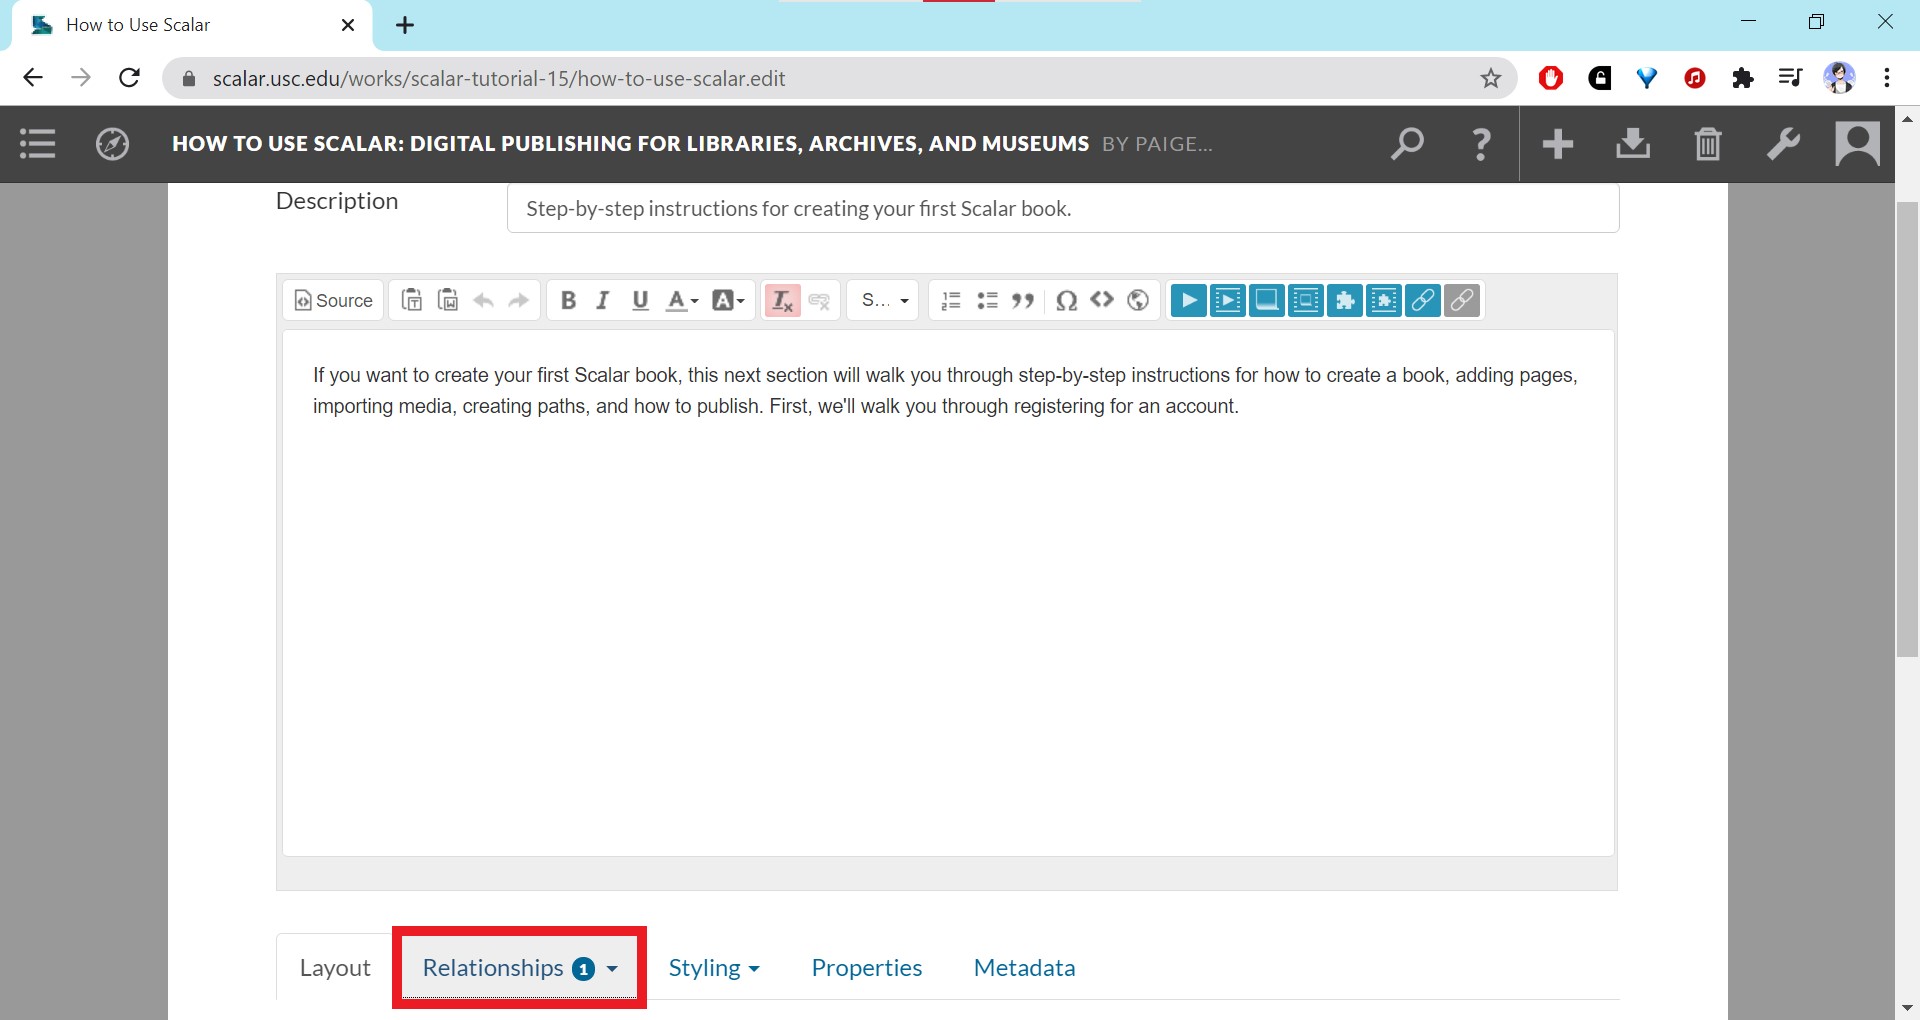The image size is (1920, 1020).
Task: Click into the Description text field
Action: point(1062,209)
